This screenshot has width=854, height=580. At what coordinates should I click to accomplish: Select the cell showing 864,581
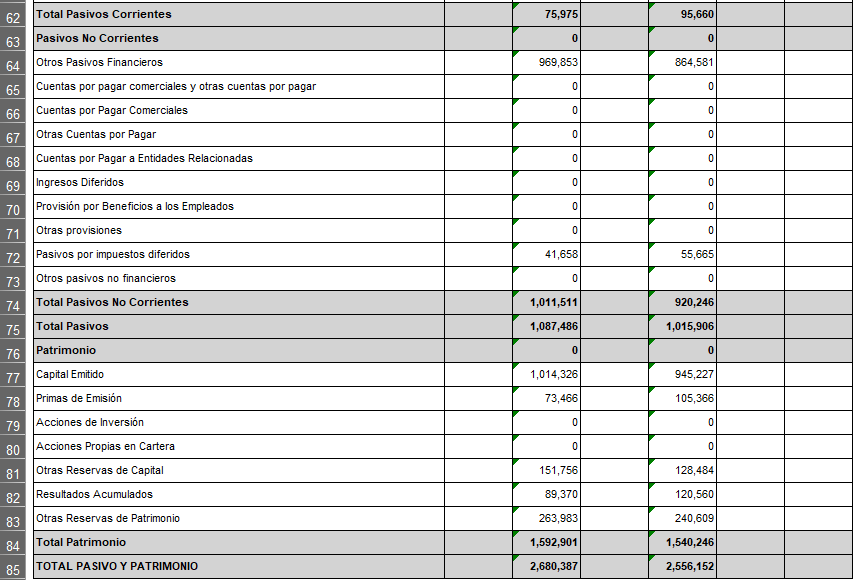point(682,62)
